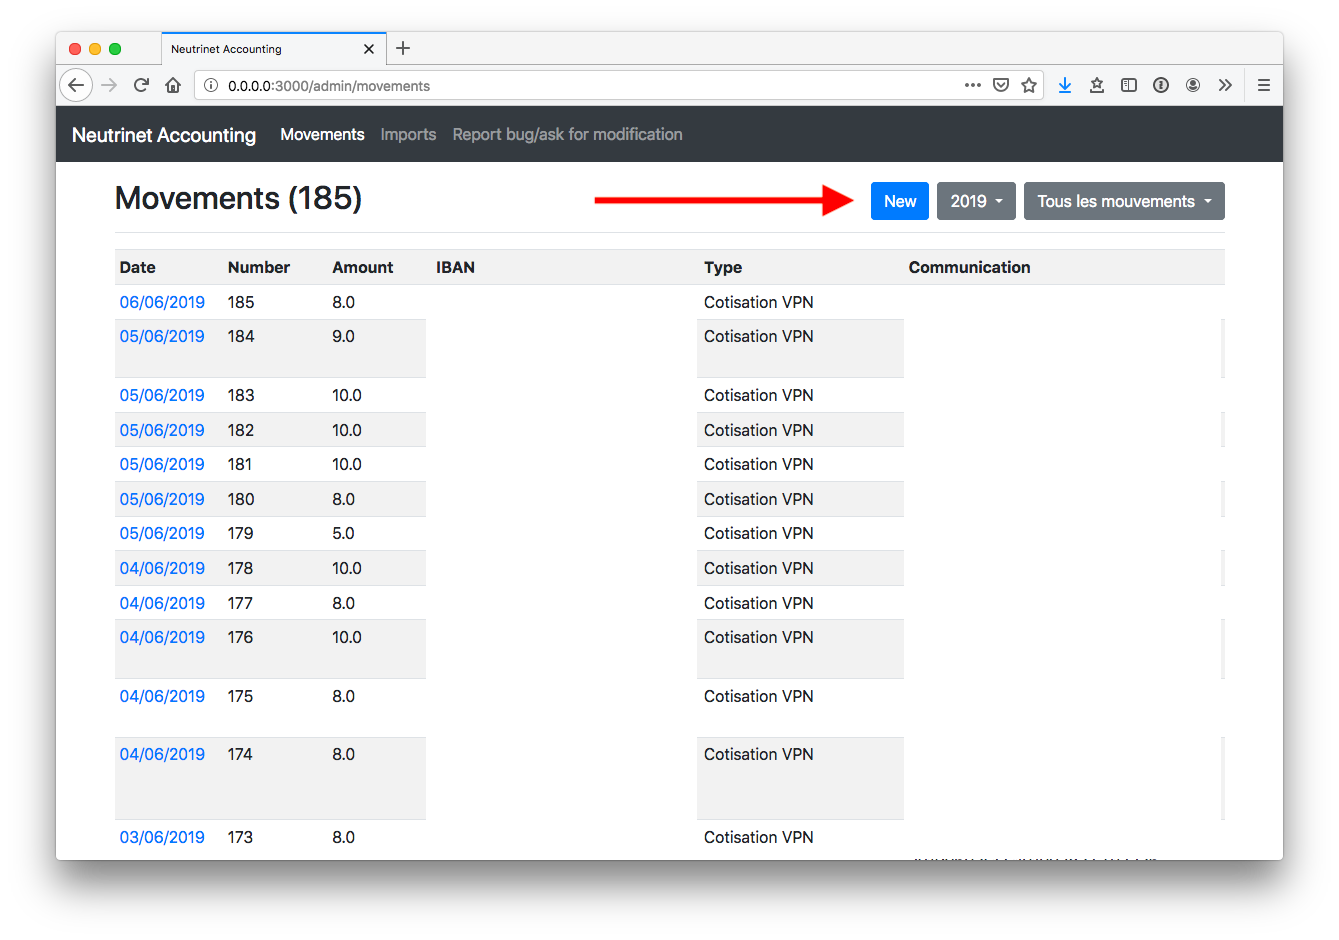Expand the Tous les mouvements filter dropdown
The image size is (1339, 940).
1124,201
